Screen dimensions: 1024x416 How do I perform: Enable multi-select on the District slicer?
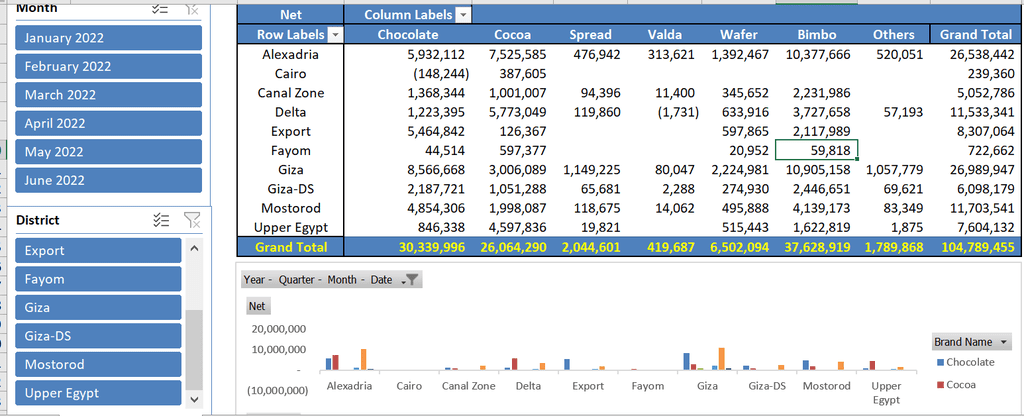pyautogui.click(x=160, y=220)
